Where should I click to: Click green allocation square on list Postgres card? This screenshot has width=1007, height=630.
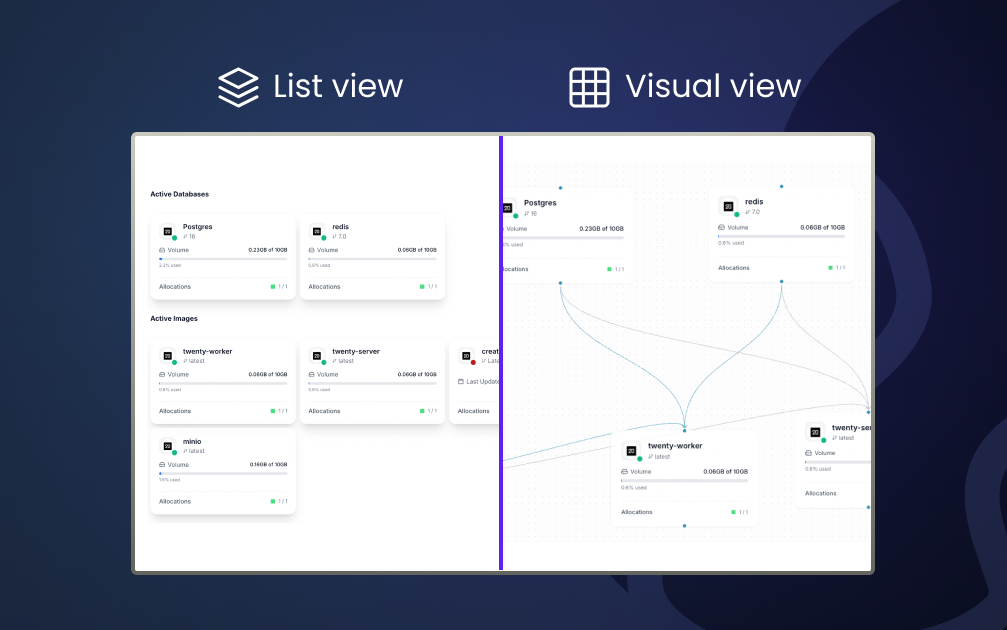coord(273,286)
